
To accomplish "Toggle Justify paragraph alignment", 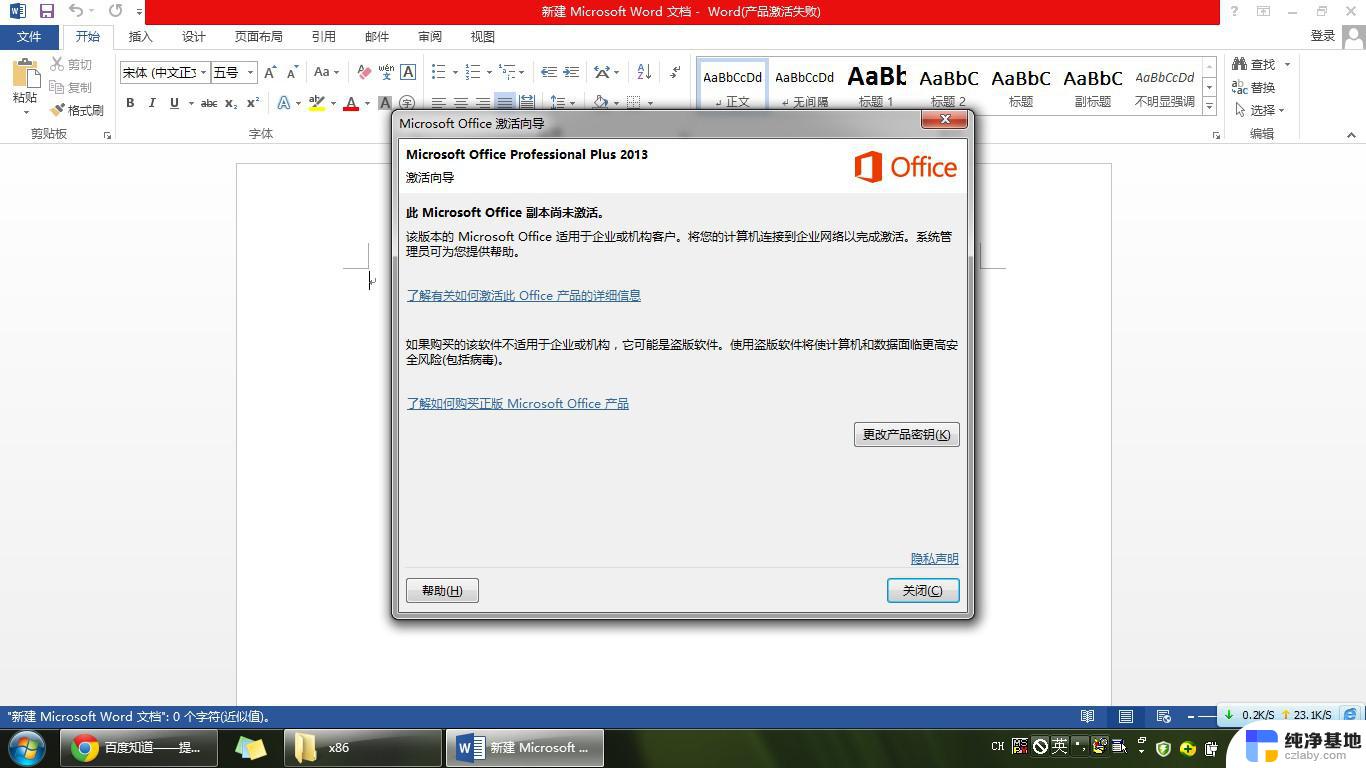I will point(504,103).
